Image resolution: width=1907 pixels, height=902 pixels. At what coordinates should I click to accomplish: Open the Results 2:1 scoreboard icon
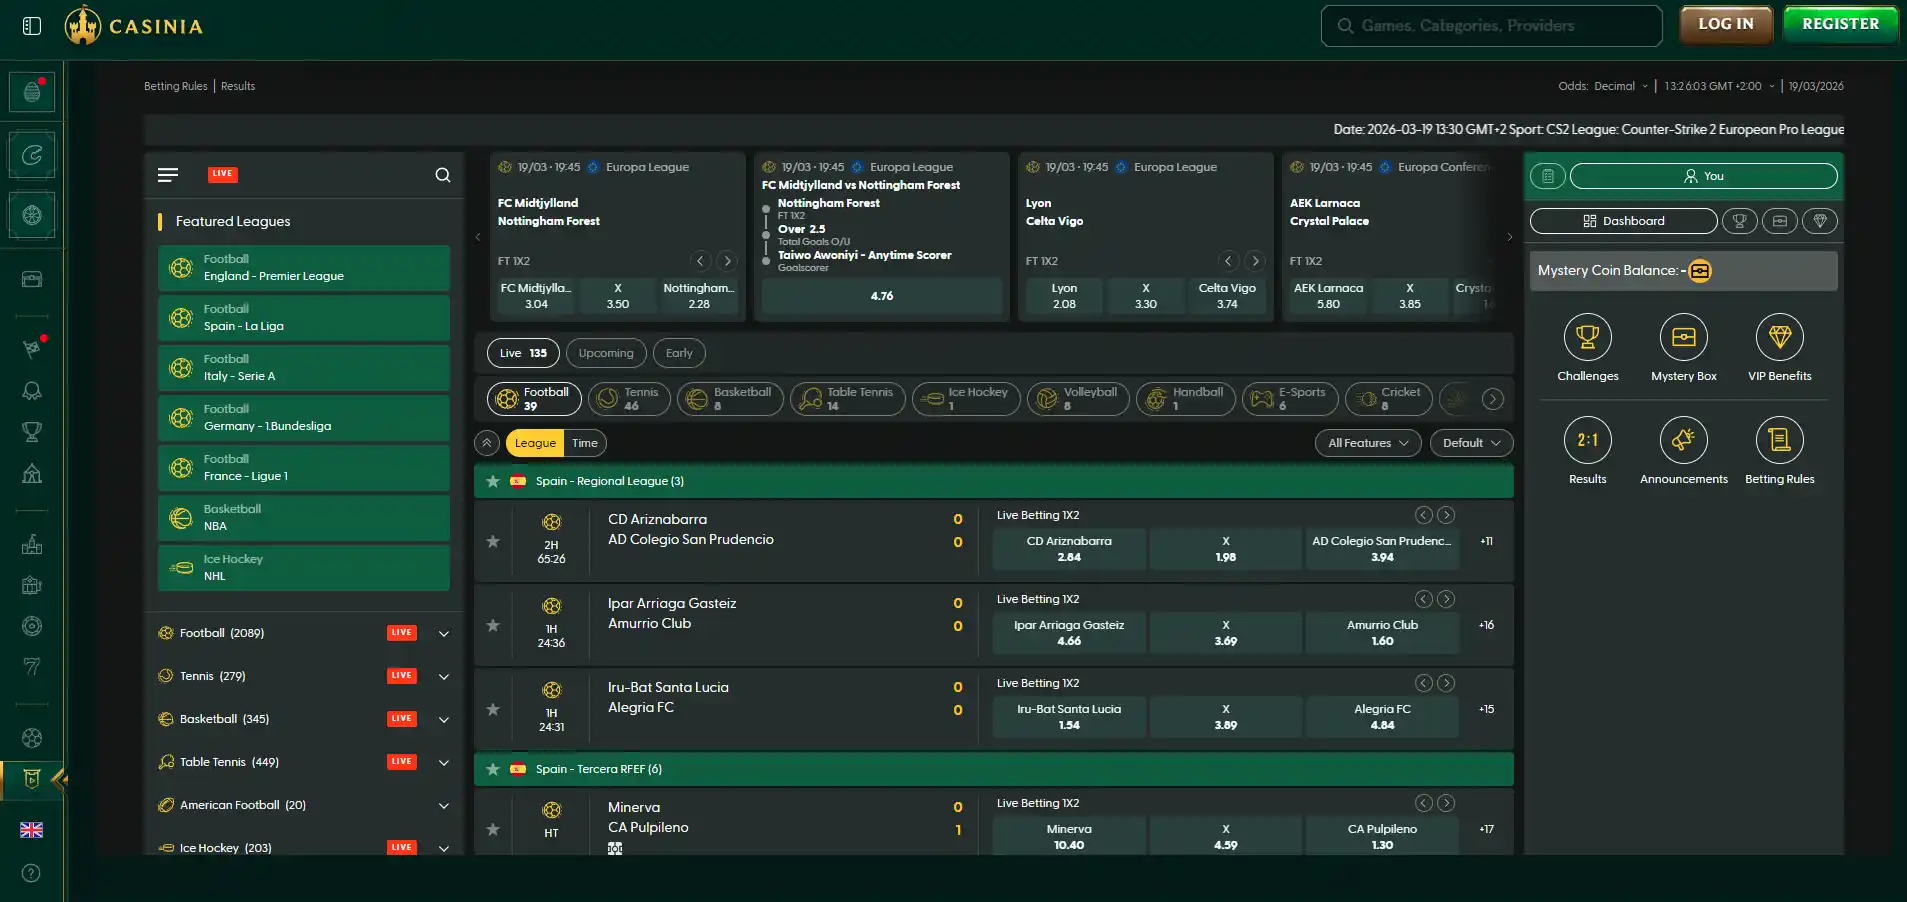click(1587, 440)
